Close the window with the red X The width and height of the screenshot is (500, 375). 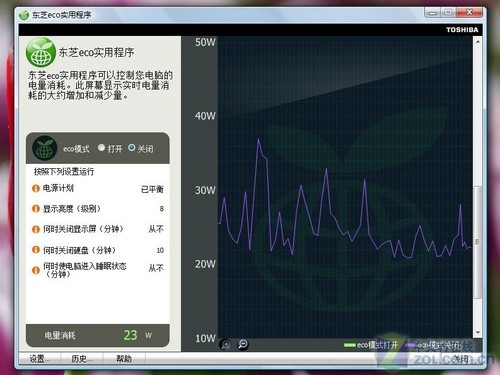pos(470,13)
